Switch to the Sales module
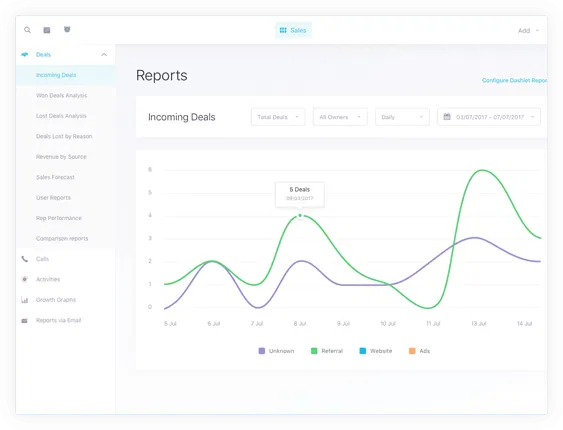The image size is (563, 430). click(293, 30)
